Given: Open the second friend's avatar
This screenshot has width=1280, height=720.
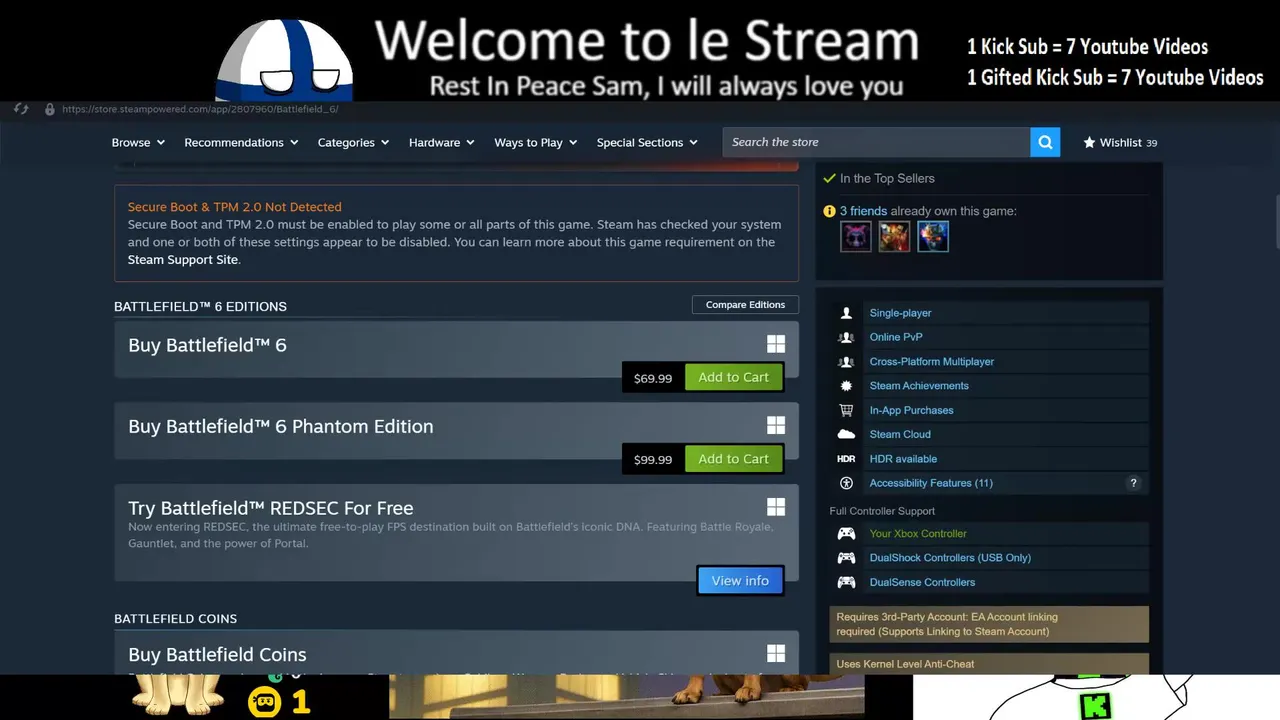Looking at the screenshot, I should pos(894,237).
